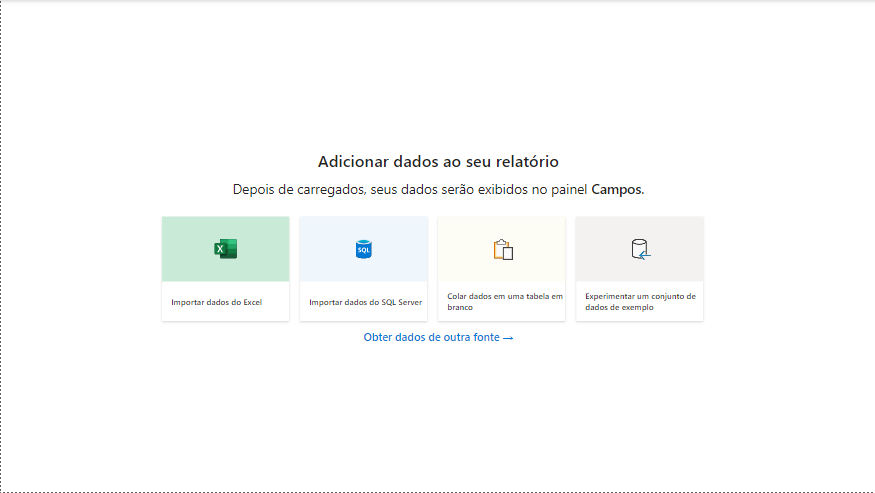The height and width of the screenshot is (493, 875).
Task: Open "Obter dados de outra fonte" link
Action: click(438, 337)
